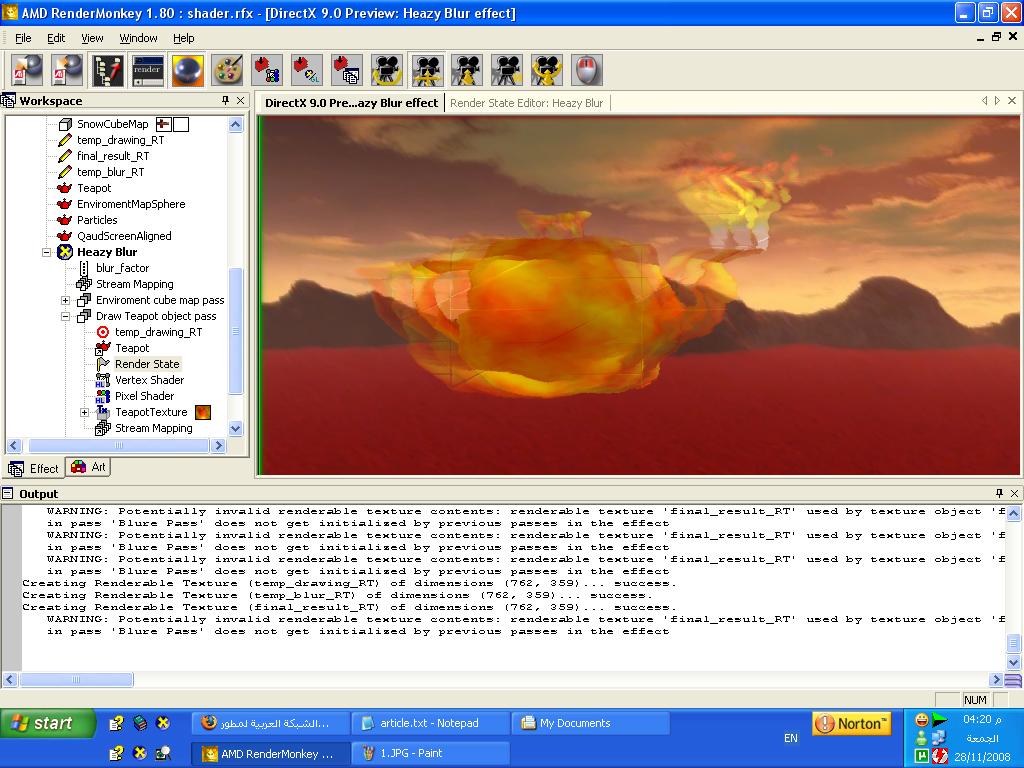This screenshot has height=768, width=1024.
Task: Click the pencil icon next to final_result_RT
Action: click(65, 156)
